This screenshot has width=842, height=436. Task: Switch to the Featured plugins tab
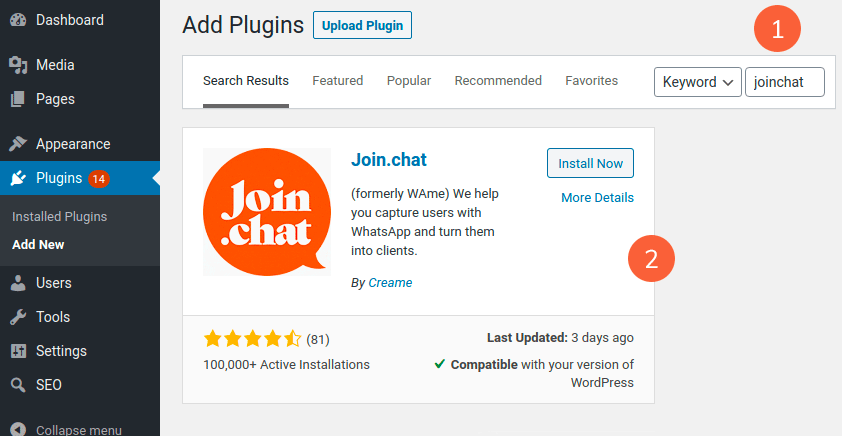click(x=337, y=81)
